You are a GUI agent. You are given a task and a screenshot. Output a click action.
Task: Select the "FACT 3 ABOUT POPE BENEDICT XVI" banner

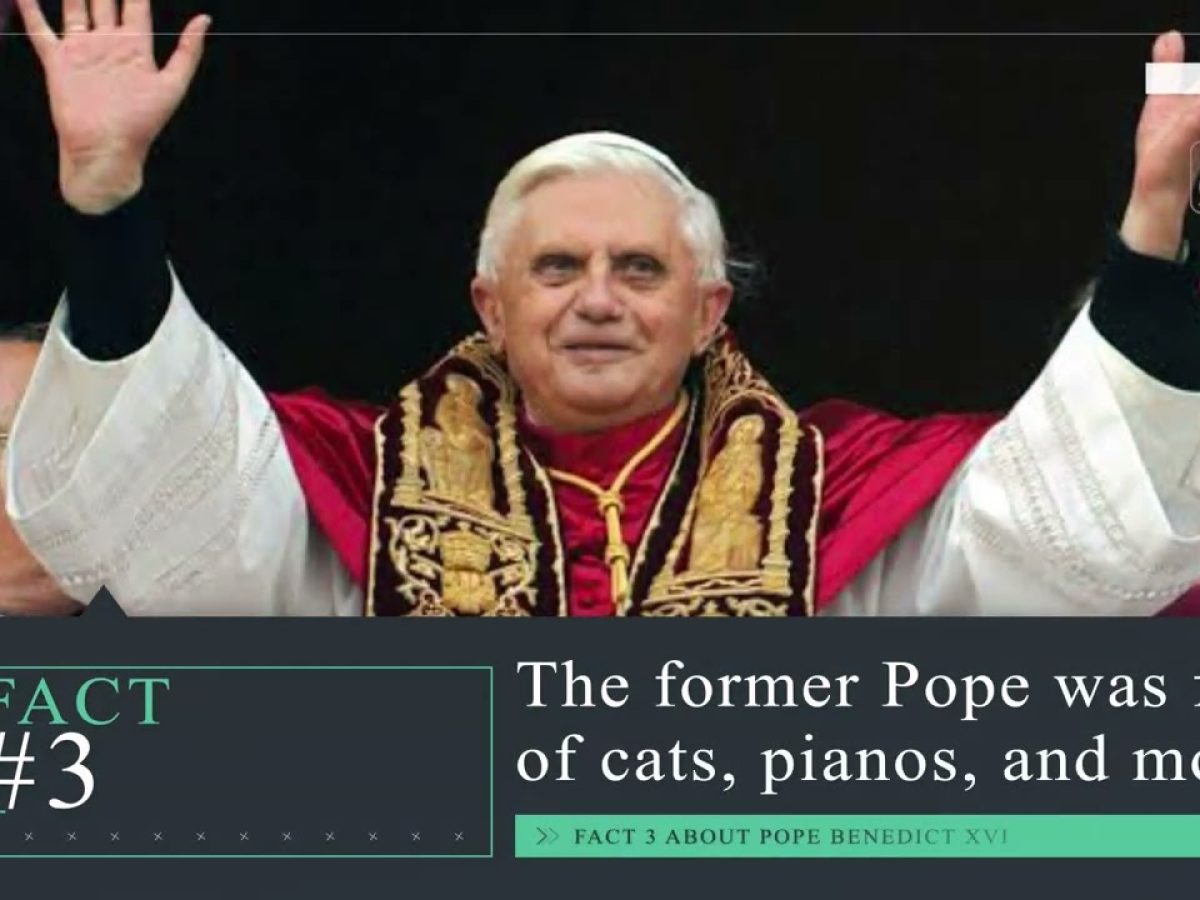tap(857, 836)
